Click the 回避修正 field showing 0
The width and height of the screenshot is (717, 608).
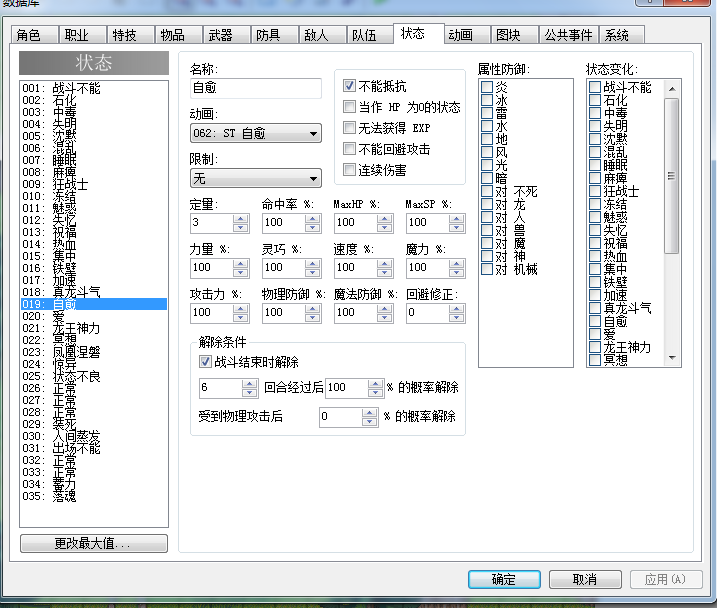pos(428,313)
